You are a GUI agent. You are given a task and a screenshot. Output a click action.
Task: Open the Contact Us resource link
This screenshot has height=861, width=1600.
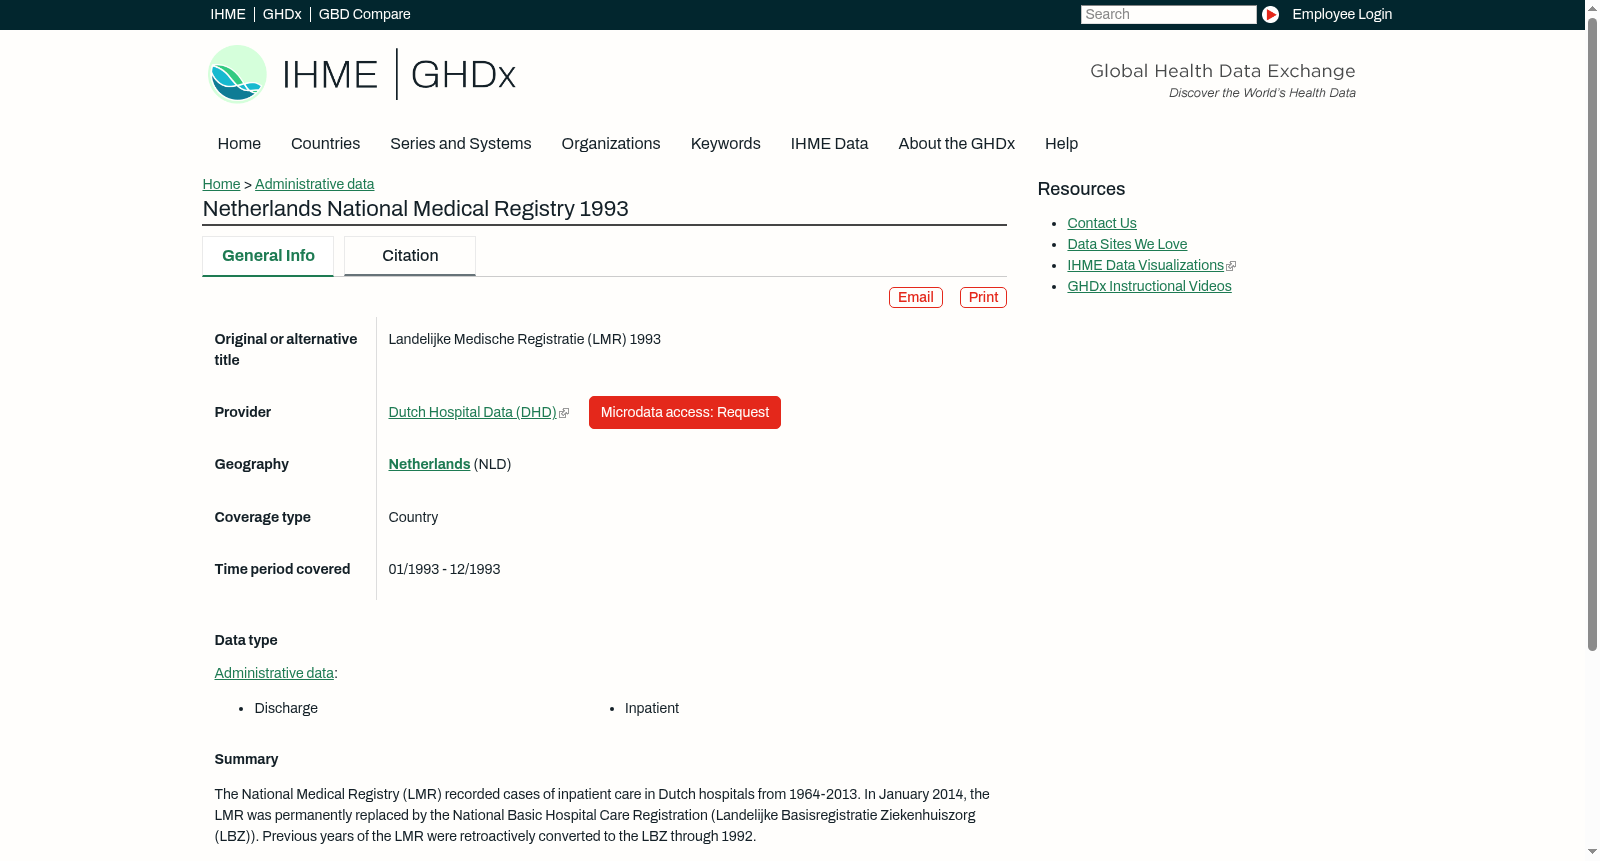[x=1101, y=223]
